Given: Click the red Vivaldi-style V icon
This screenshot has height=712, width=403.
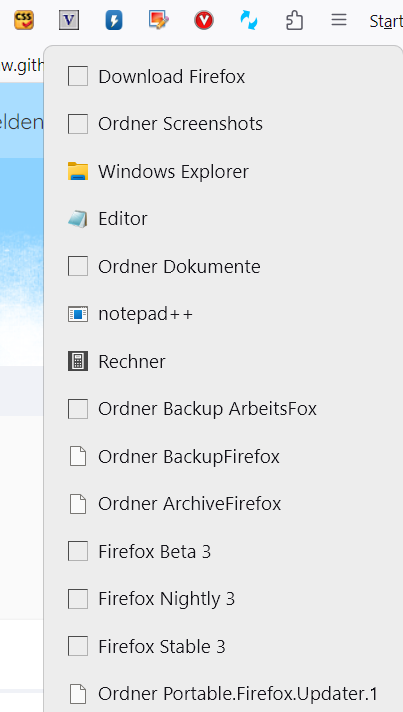Looking at the screenshot, I should coord(204,20).
